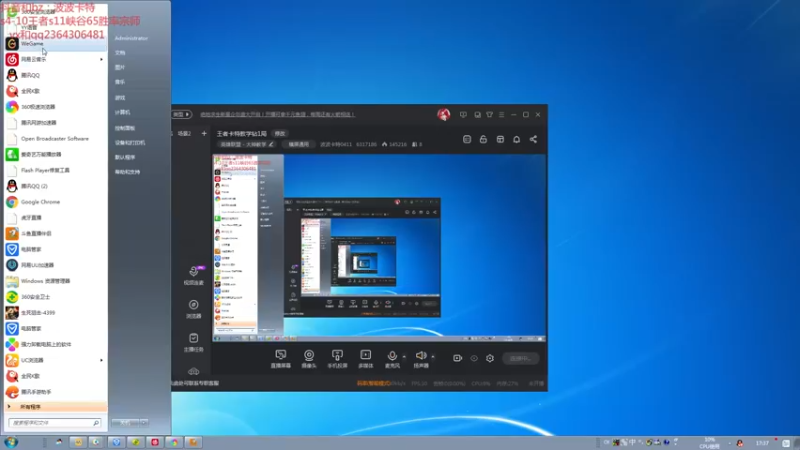Expand NetEase Cloud Music submenu arrow

[x=101, y=59]
